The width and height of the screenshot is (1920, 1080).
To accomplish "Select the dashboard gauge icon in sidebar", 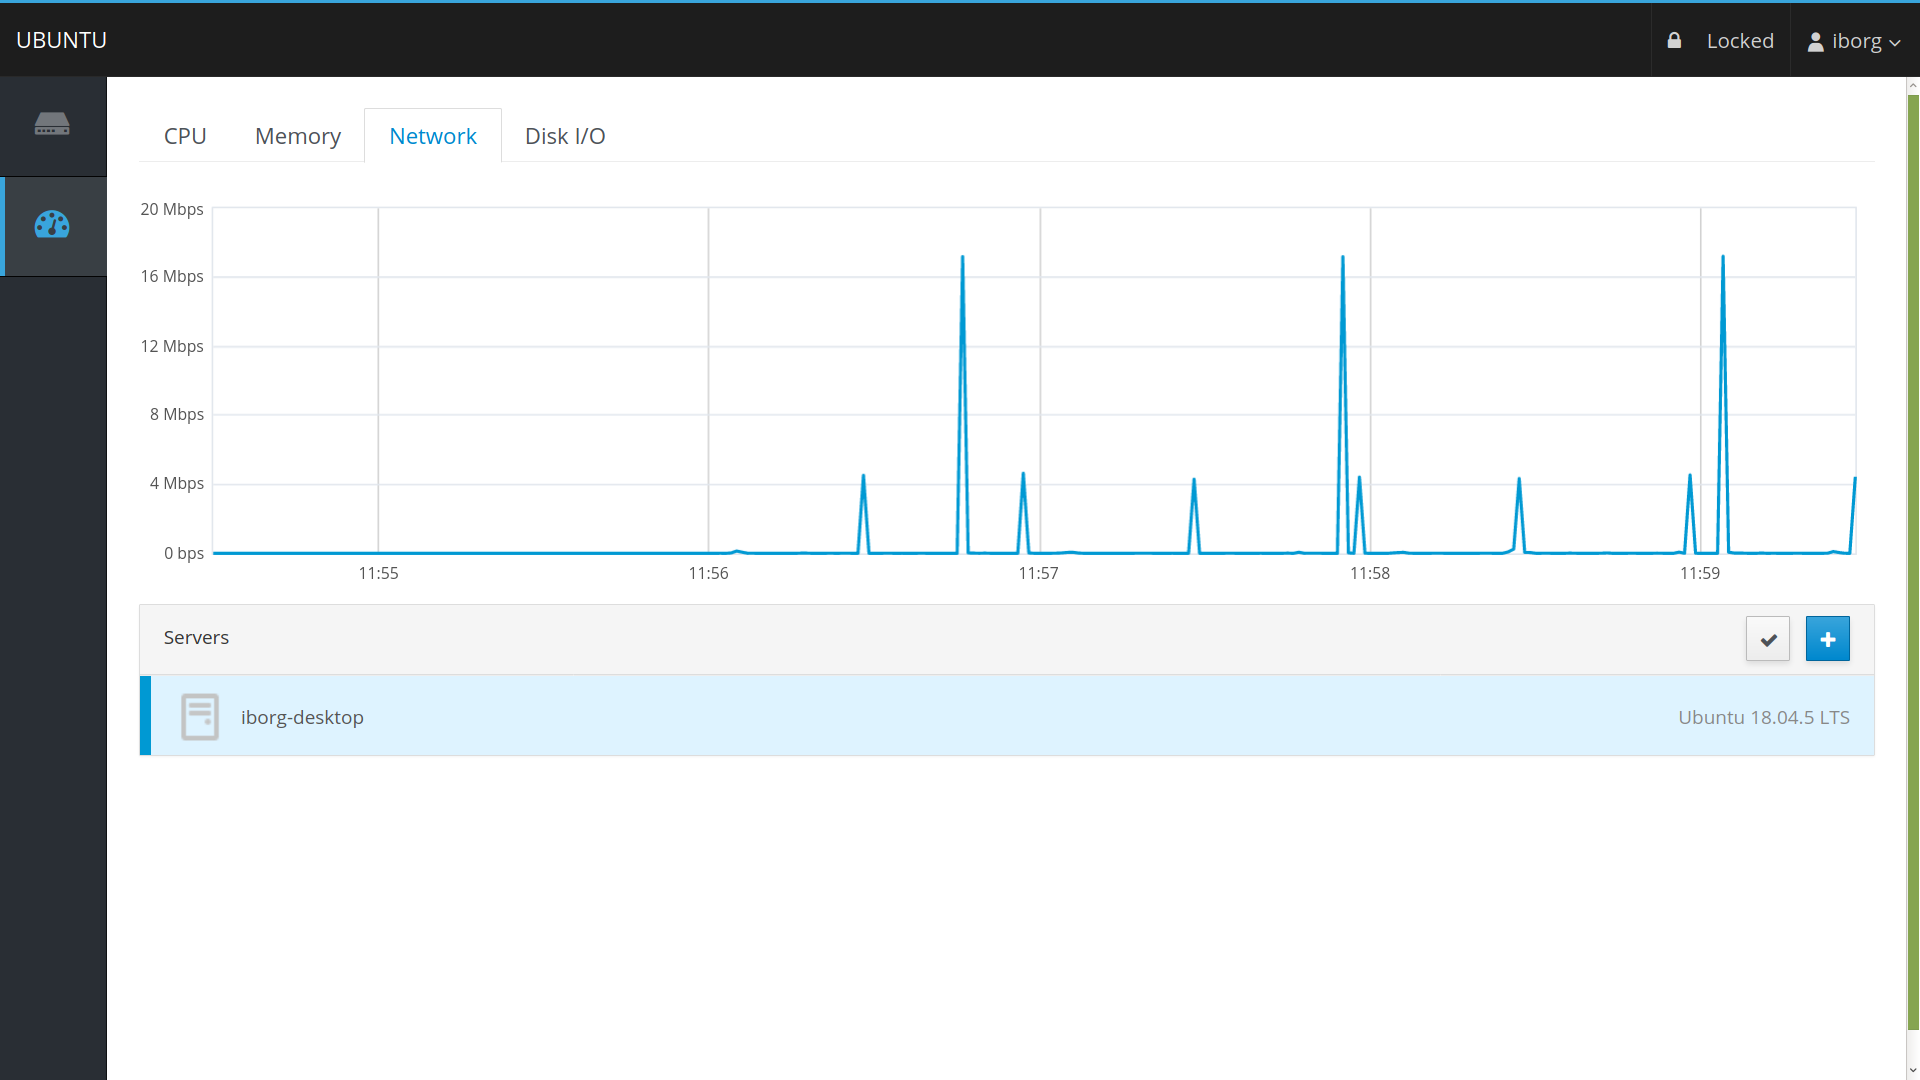I will coord(52,225).
